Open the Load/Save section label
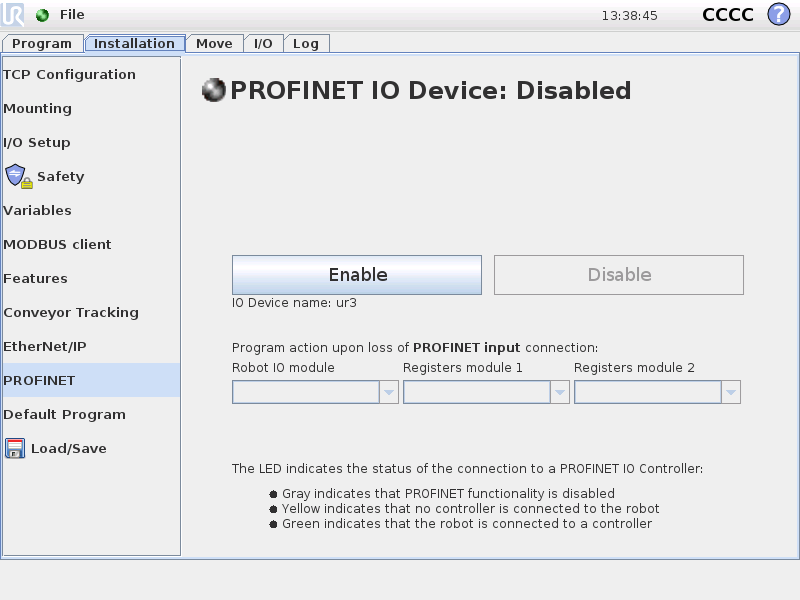Screen dimensions: 800x600 point(69,448)
